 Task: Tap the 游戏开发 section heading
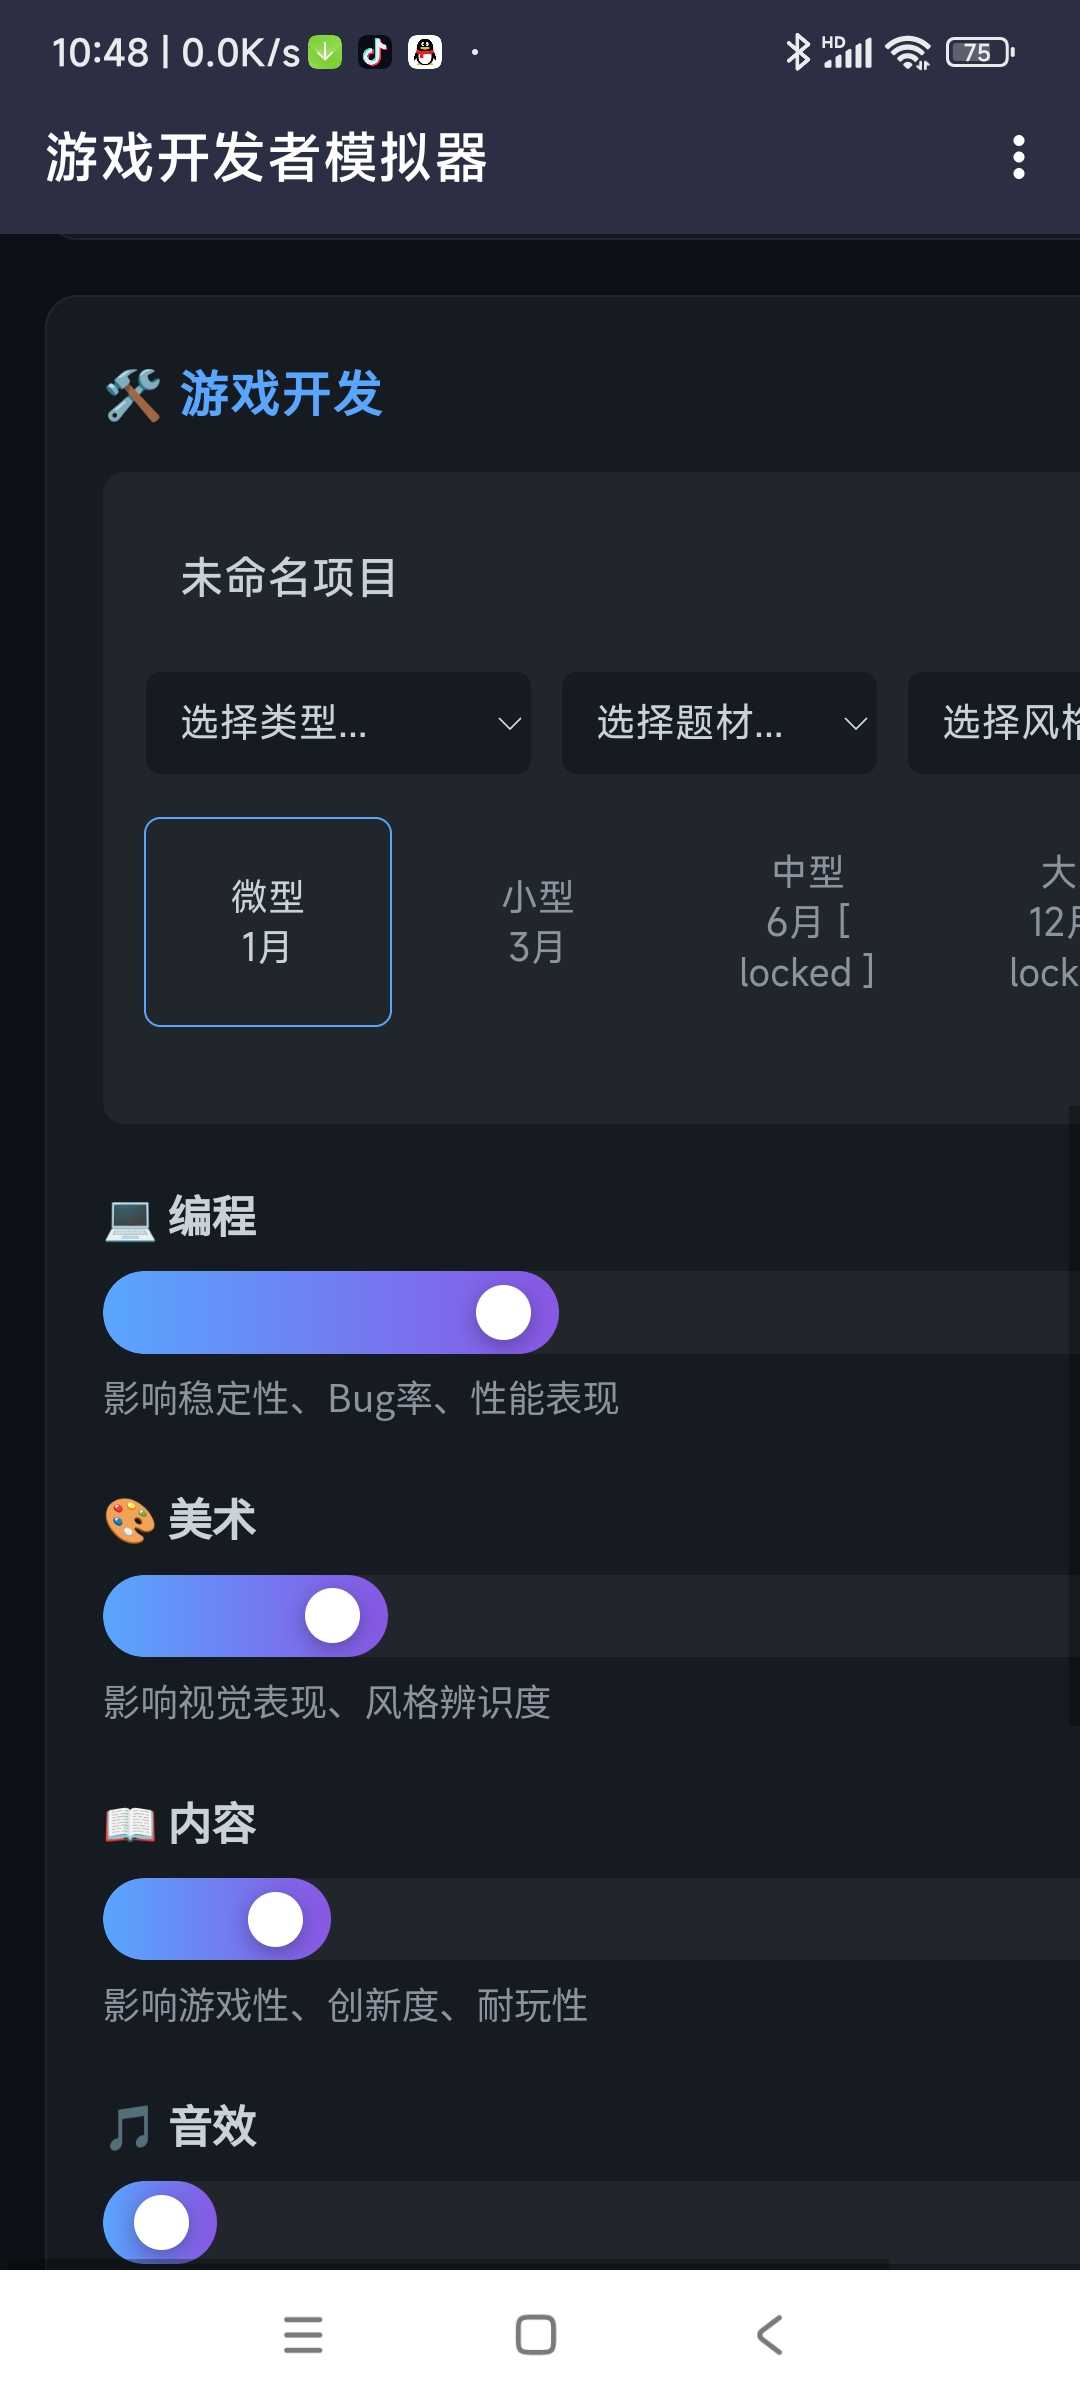pos(281,394)
